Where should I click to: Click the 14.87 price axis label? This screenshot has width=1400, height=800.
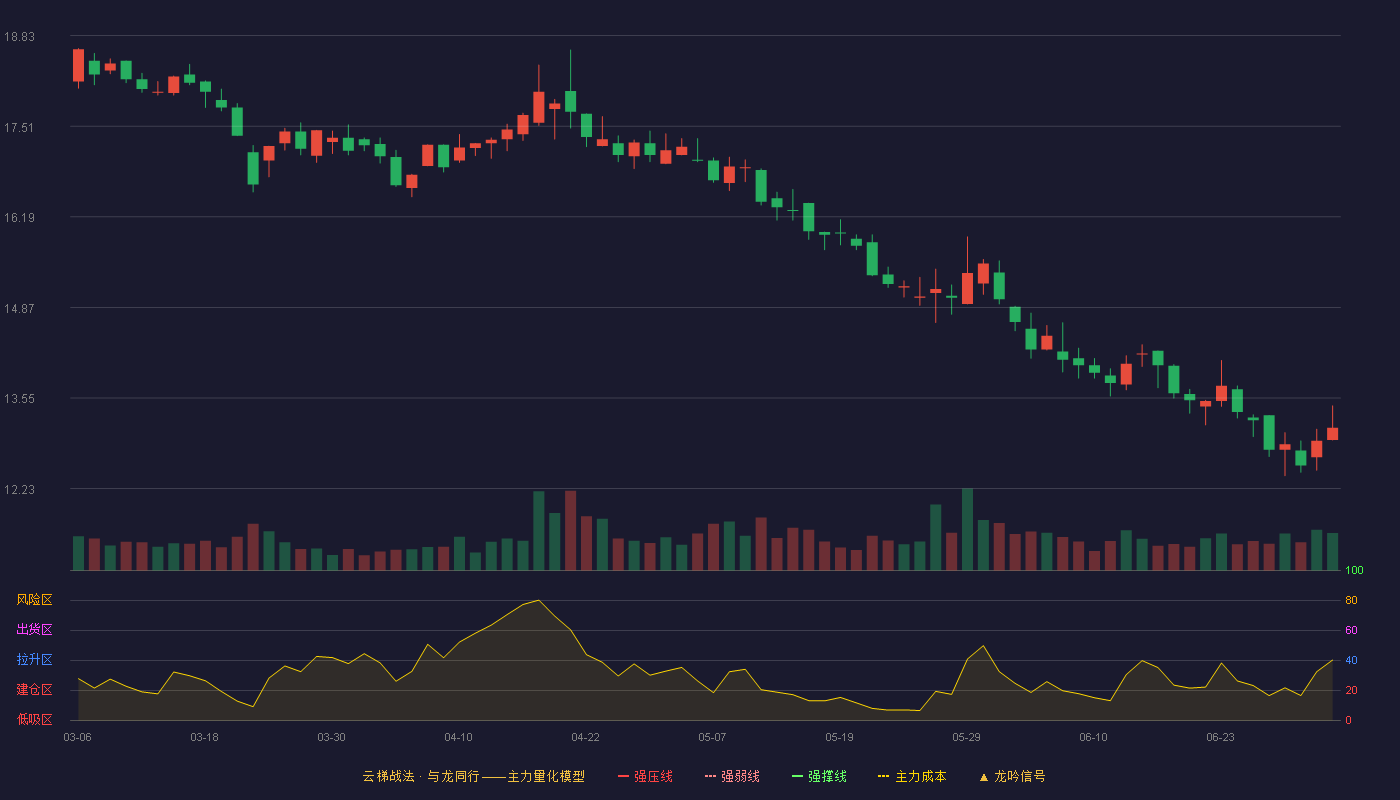(19, 308)
